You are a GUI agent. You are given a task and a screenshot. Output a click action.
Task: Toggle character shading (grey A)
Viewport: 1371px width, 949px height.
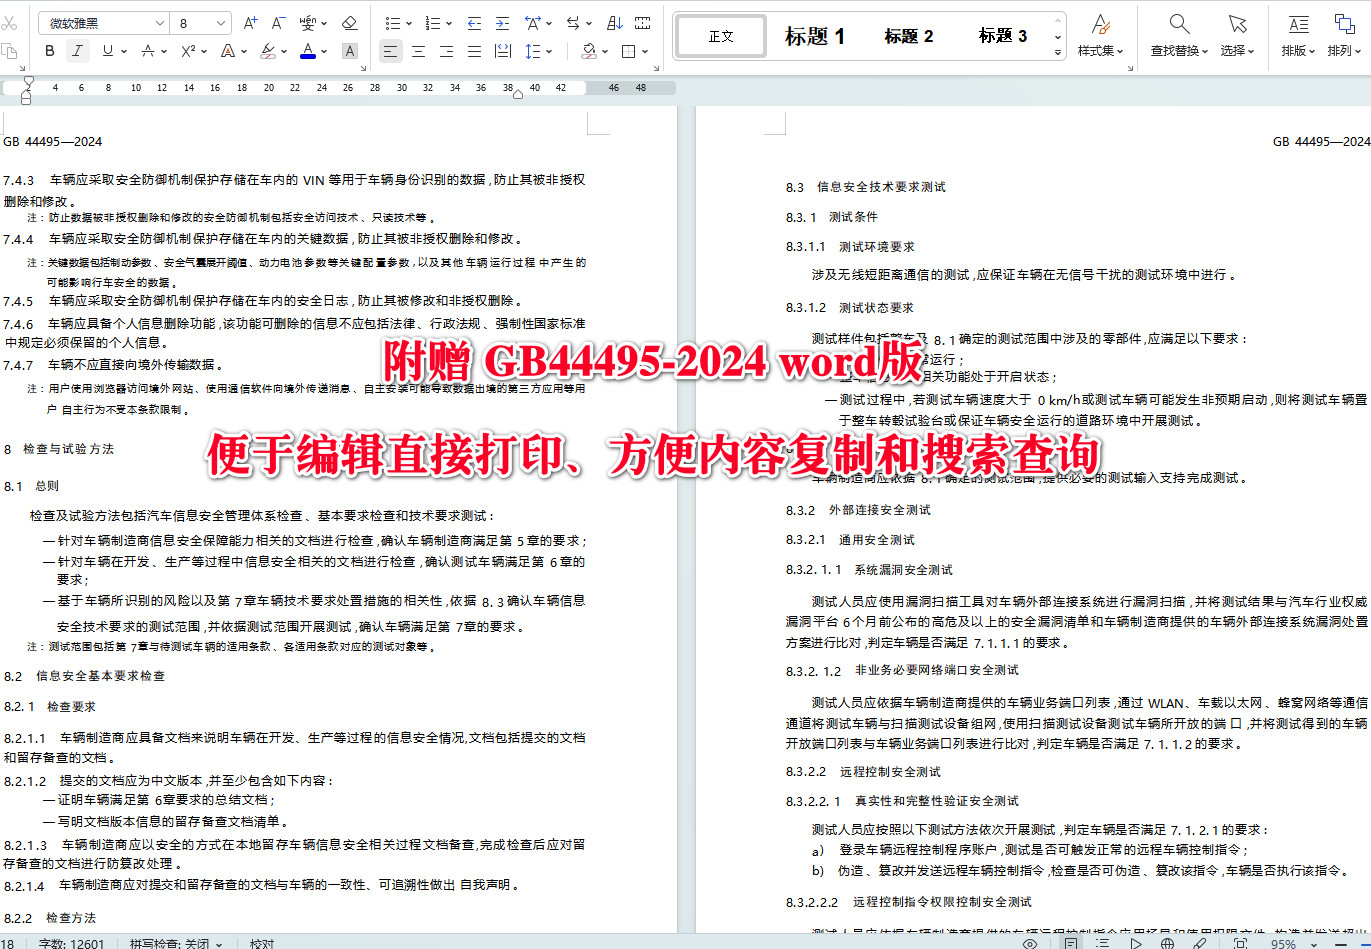click(x=349, y=51)
